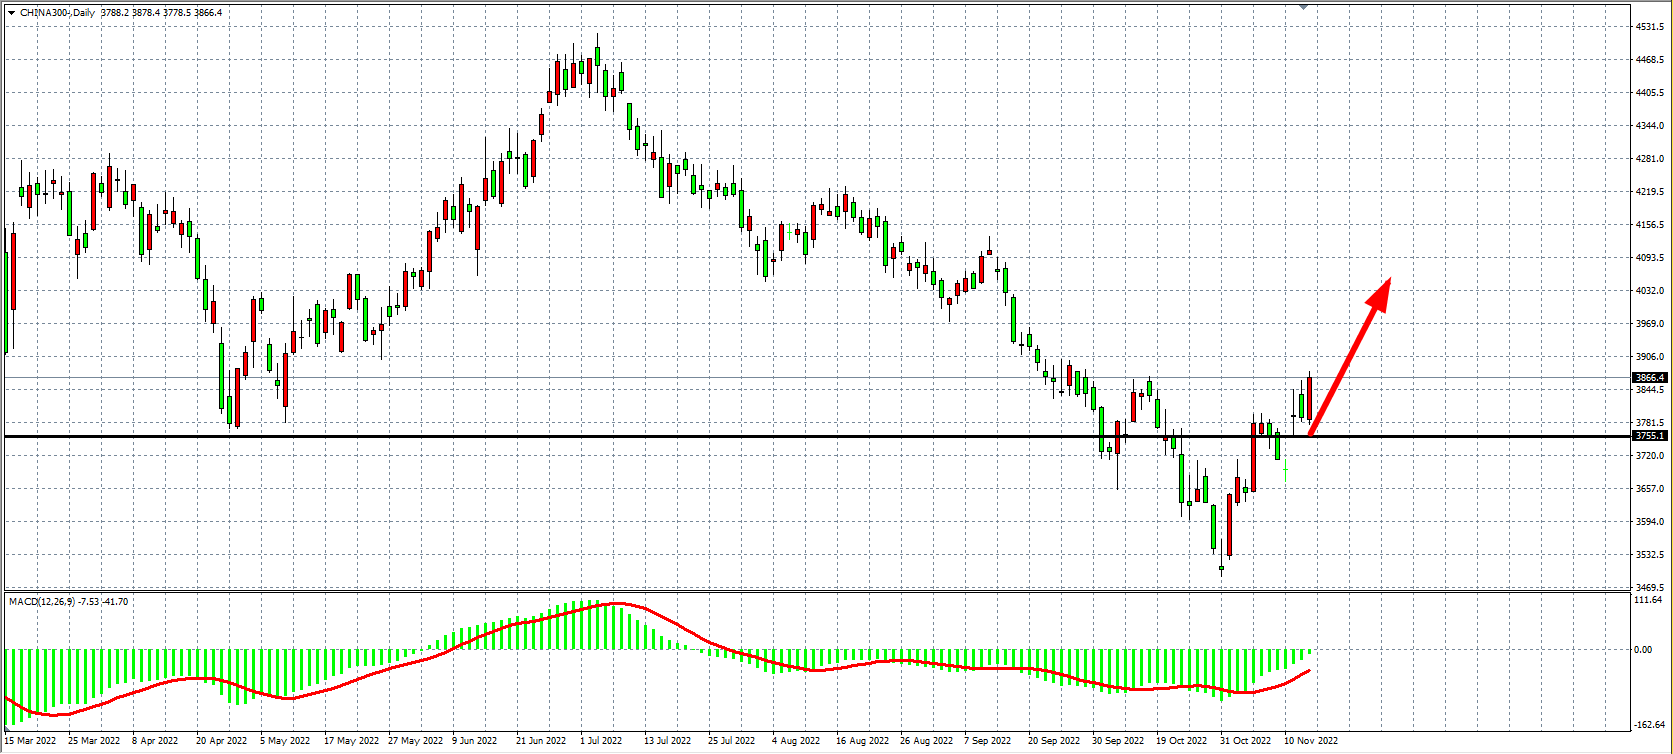Click the current price label 3866.4

[1649, 378]
